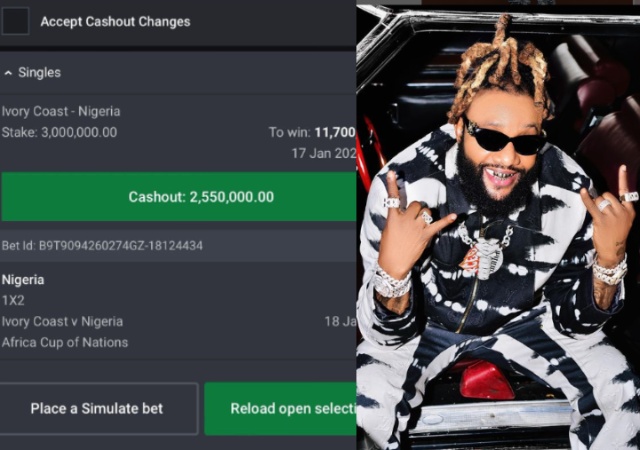
Task: Click the Singles section header text
Action: (40, 73)
